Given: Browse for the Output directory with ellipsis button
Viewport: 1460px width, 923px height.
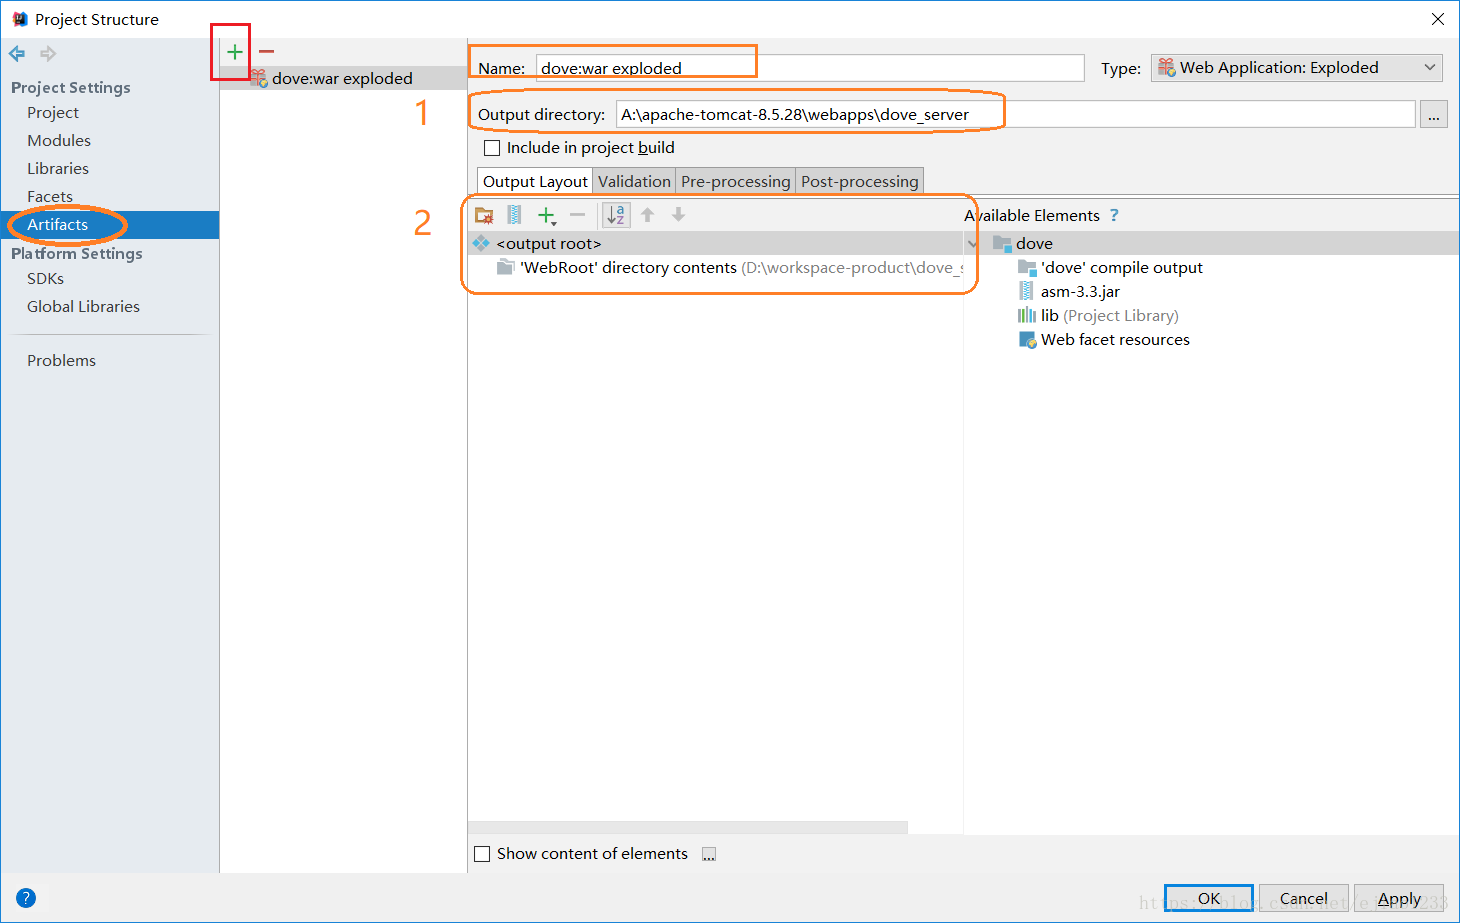Looking at the screenshot, I should (x=1434, y=114).
